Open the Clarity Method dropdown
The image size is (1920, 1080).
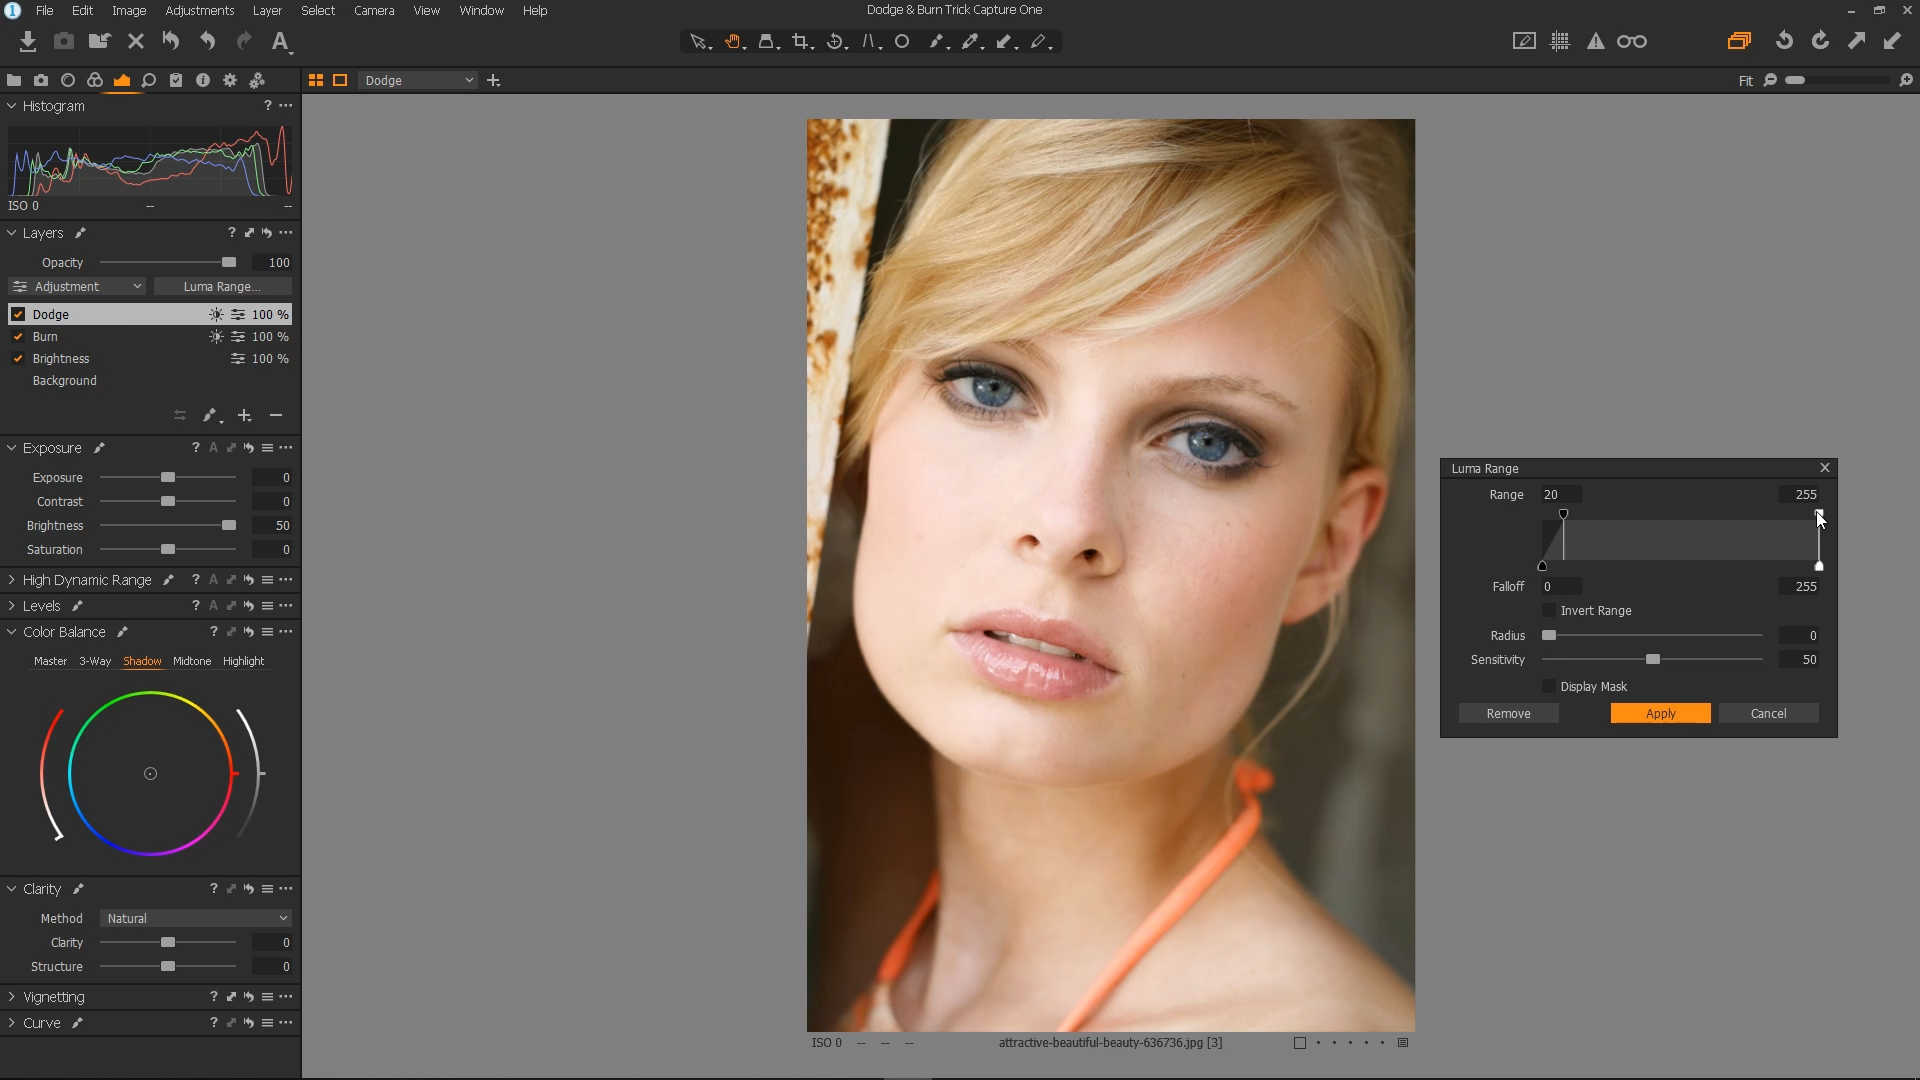[196, 918]
